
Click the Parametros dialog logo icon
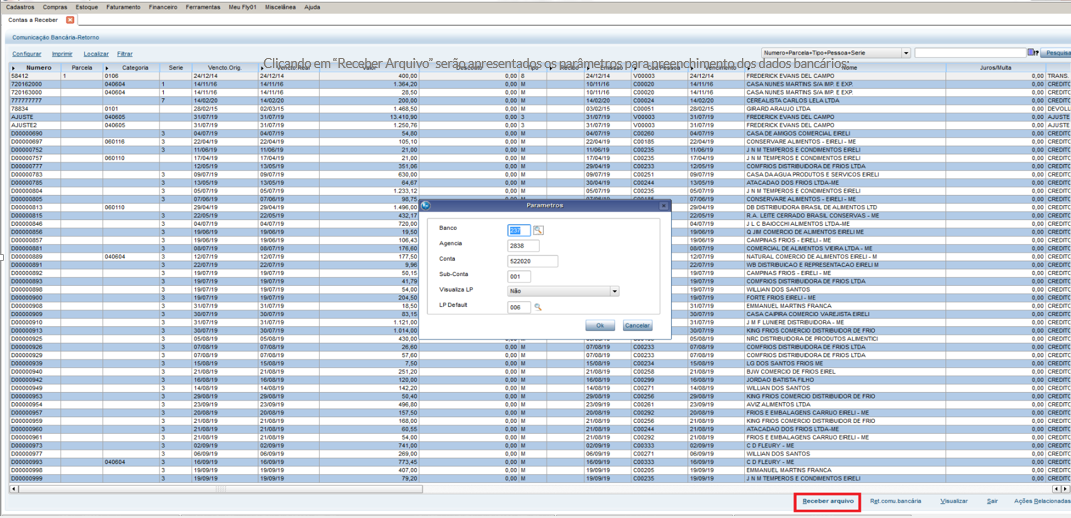click(x=425, y=205)
